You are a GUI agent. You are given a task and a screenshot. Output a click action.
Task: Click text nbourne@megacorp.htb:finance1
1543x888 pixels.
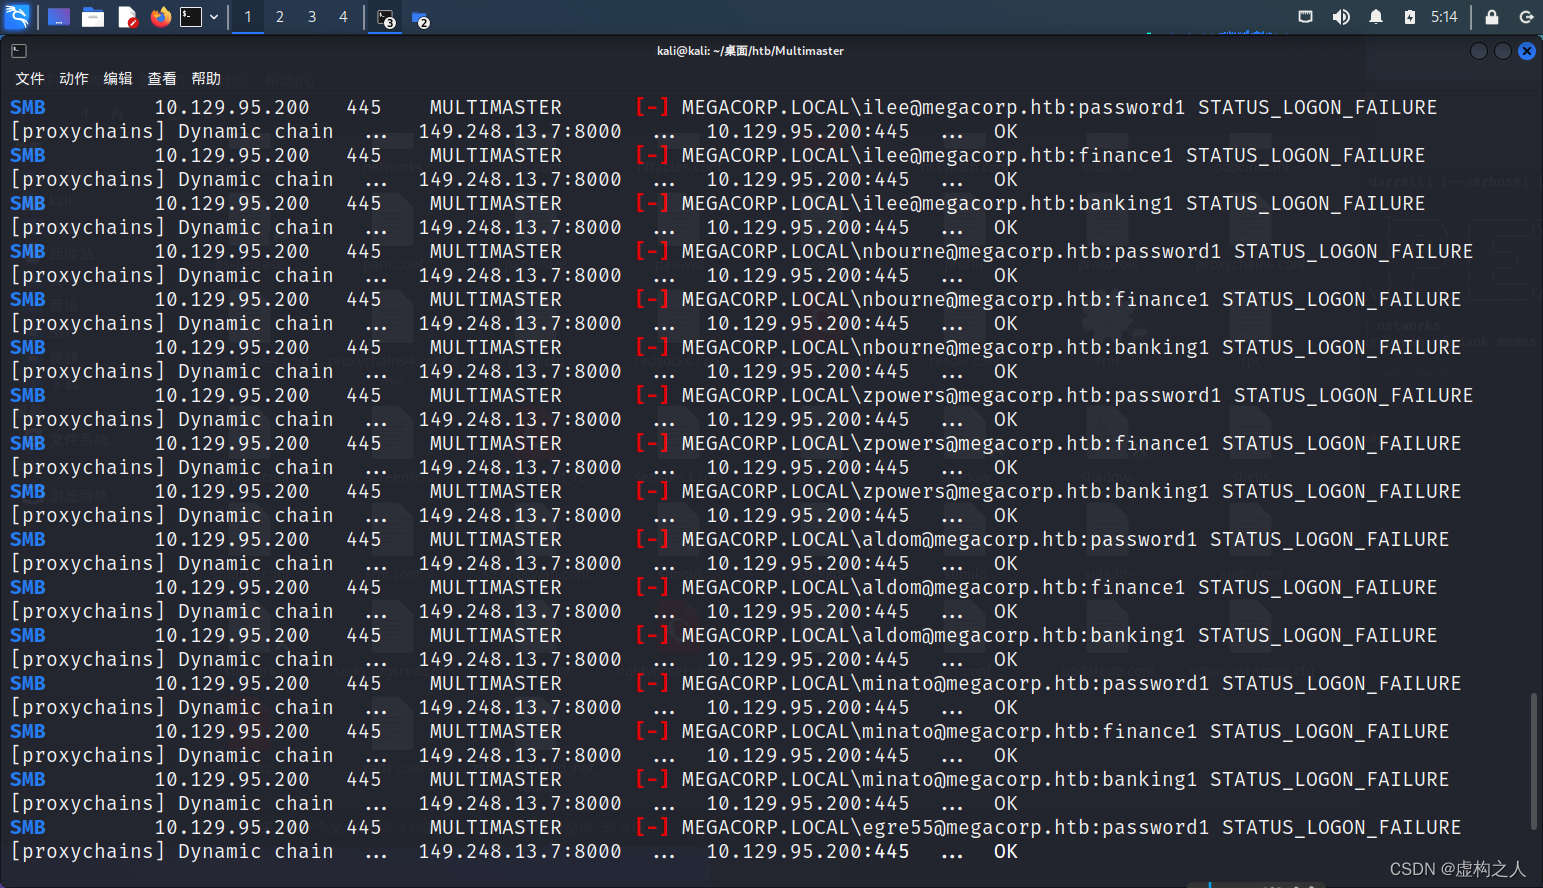point(1036,299)
